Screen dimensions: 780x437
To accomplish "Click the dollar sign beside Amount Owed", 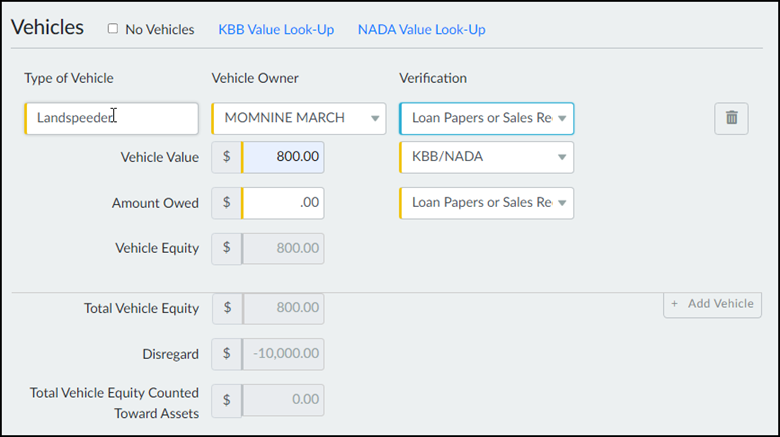I will 227,203.
